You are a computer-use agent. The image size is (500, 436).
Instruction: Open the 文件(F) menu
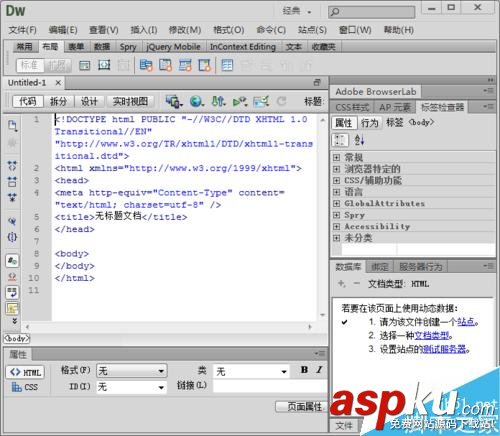click(x=22, y=30)
